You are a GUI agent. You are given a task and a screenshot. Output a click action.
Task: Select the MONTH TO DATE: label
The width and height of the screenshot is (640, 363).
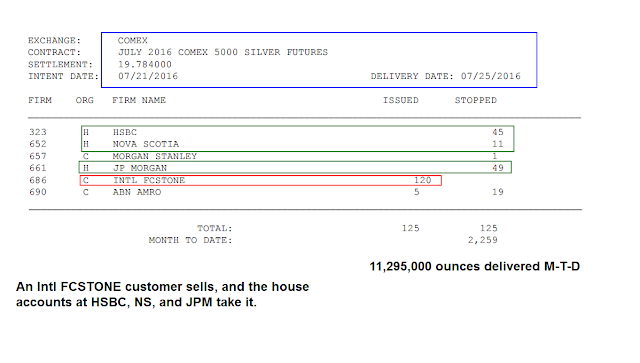click(x=191, y=240)
